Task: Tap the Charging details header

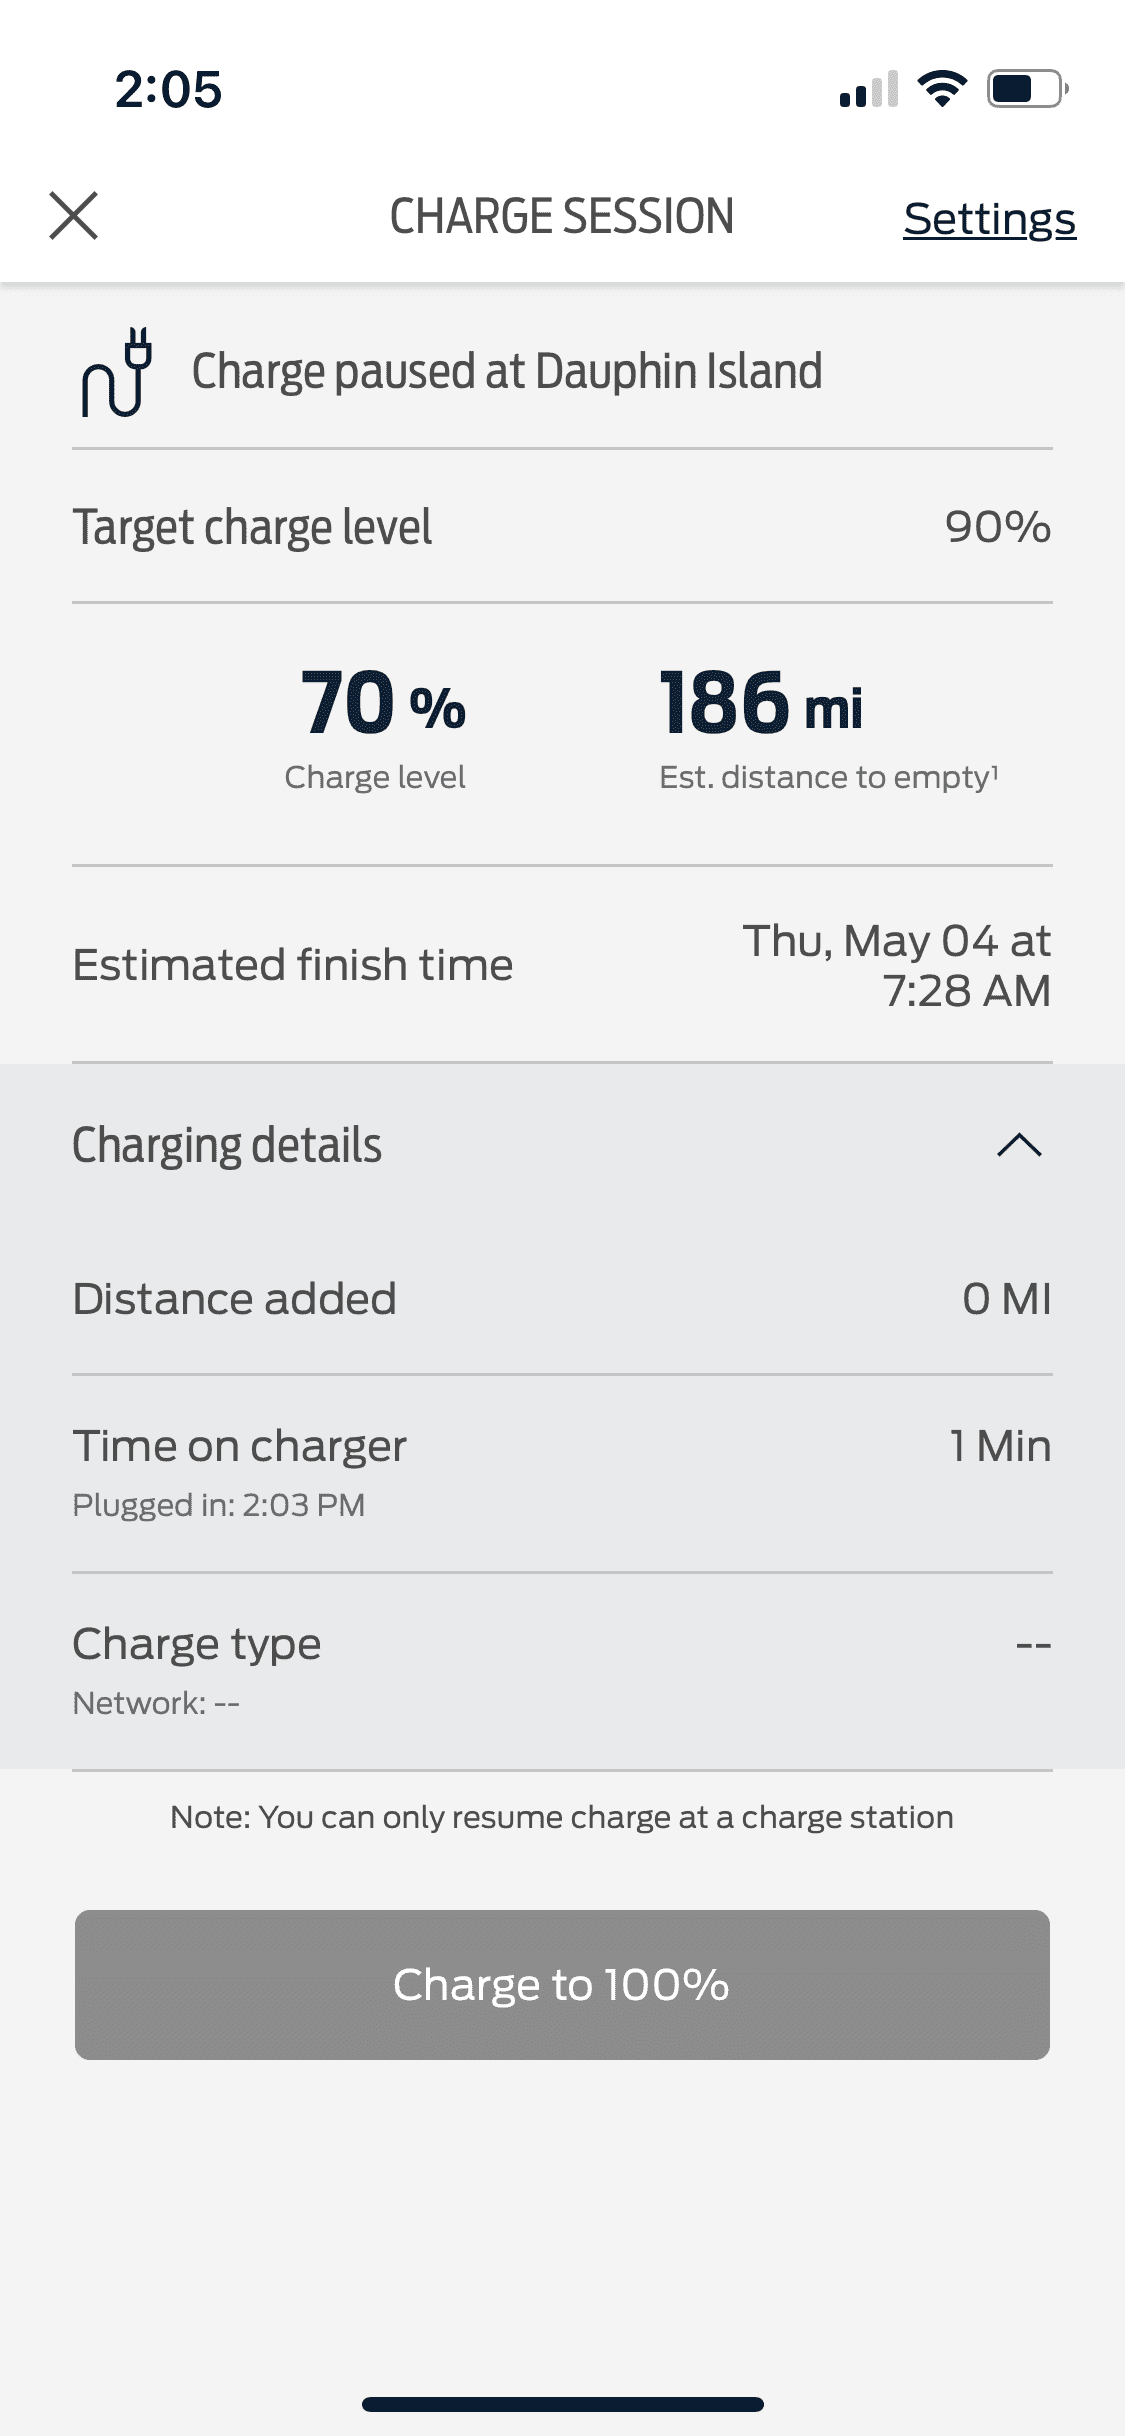Action: 227,1146
